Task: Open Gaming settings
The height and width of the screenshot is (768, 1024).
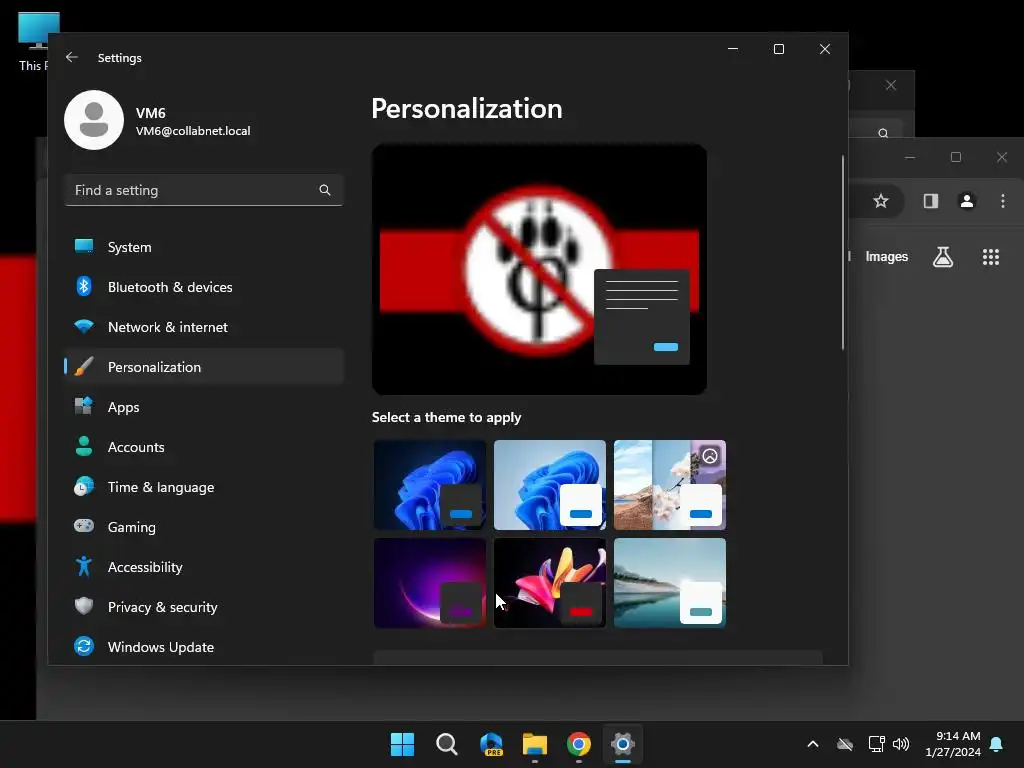Action: [204, 526]
